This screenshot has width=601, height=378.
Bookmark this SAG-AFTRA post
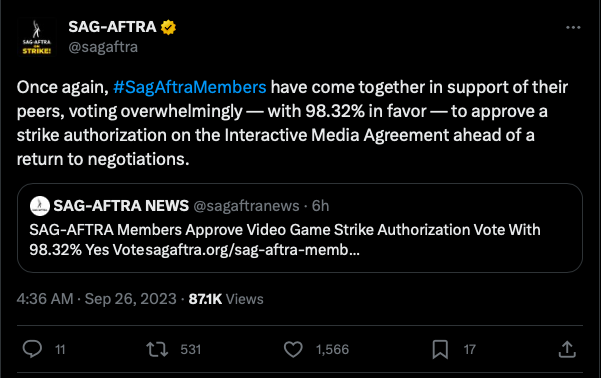point(440,349)
